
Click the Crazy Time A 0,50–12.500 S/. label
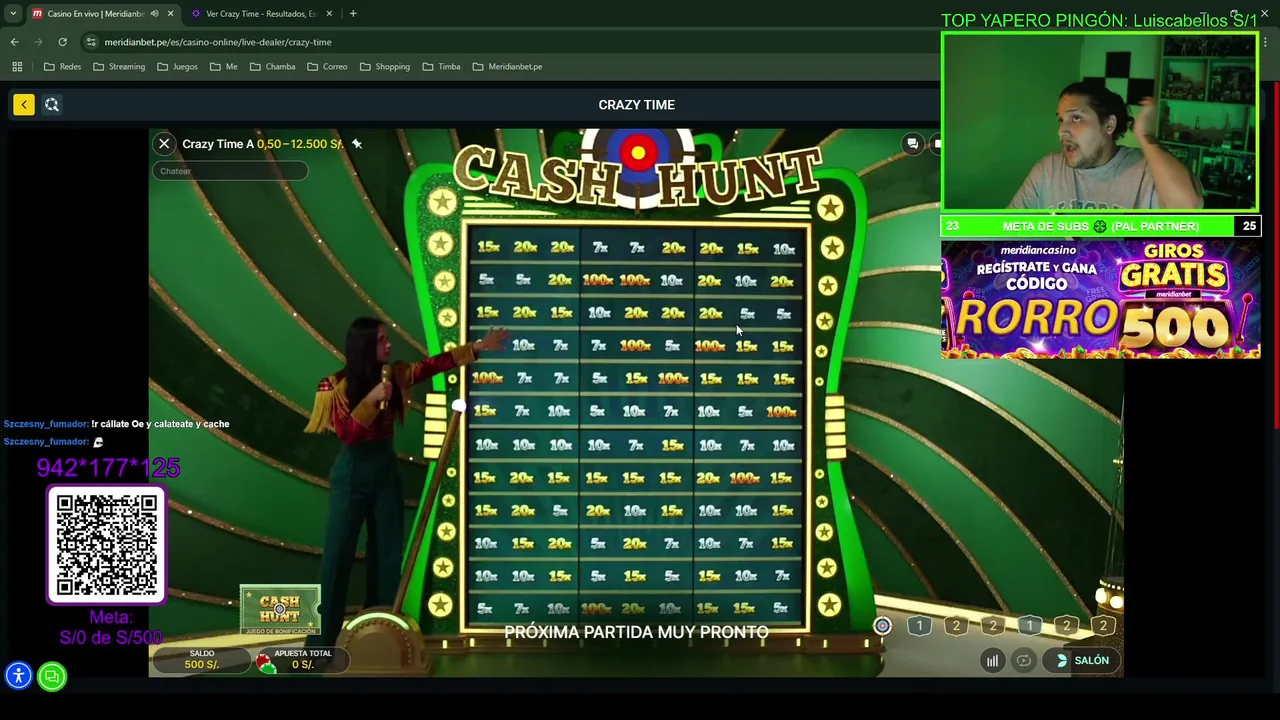(x=262, y=144)
